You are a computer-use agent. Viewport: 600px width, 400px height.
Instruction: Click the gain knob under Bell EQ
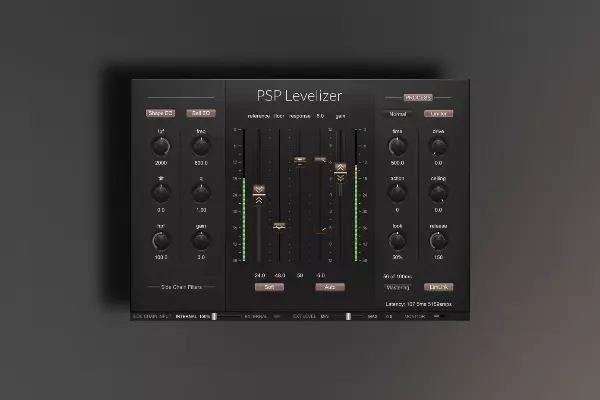pos(201,241)
